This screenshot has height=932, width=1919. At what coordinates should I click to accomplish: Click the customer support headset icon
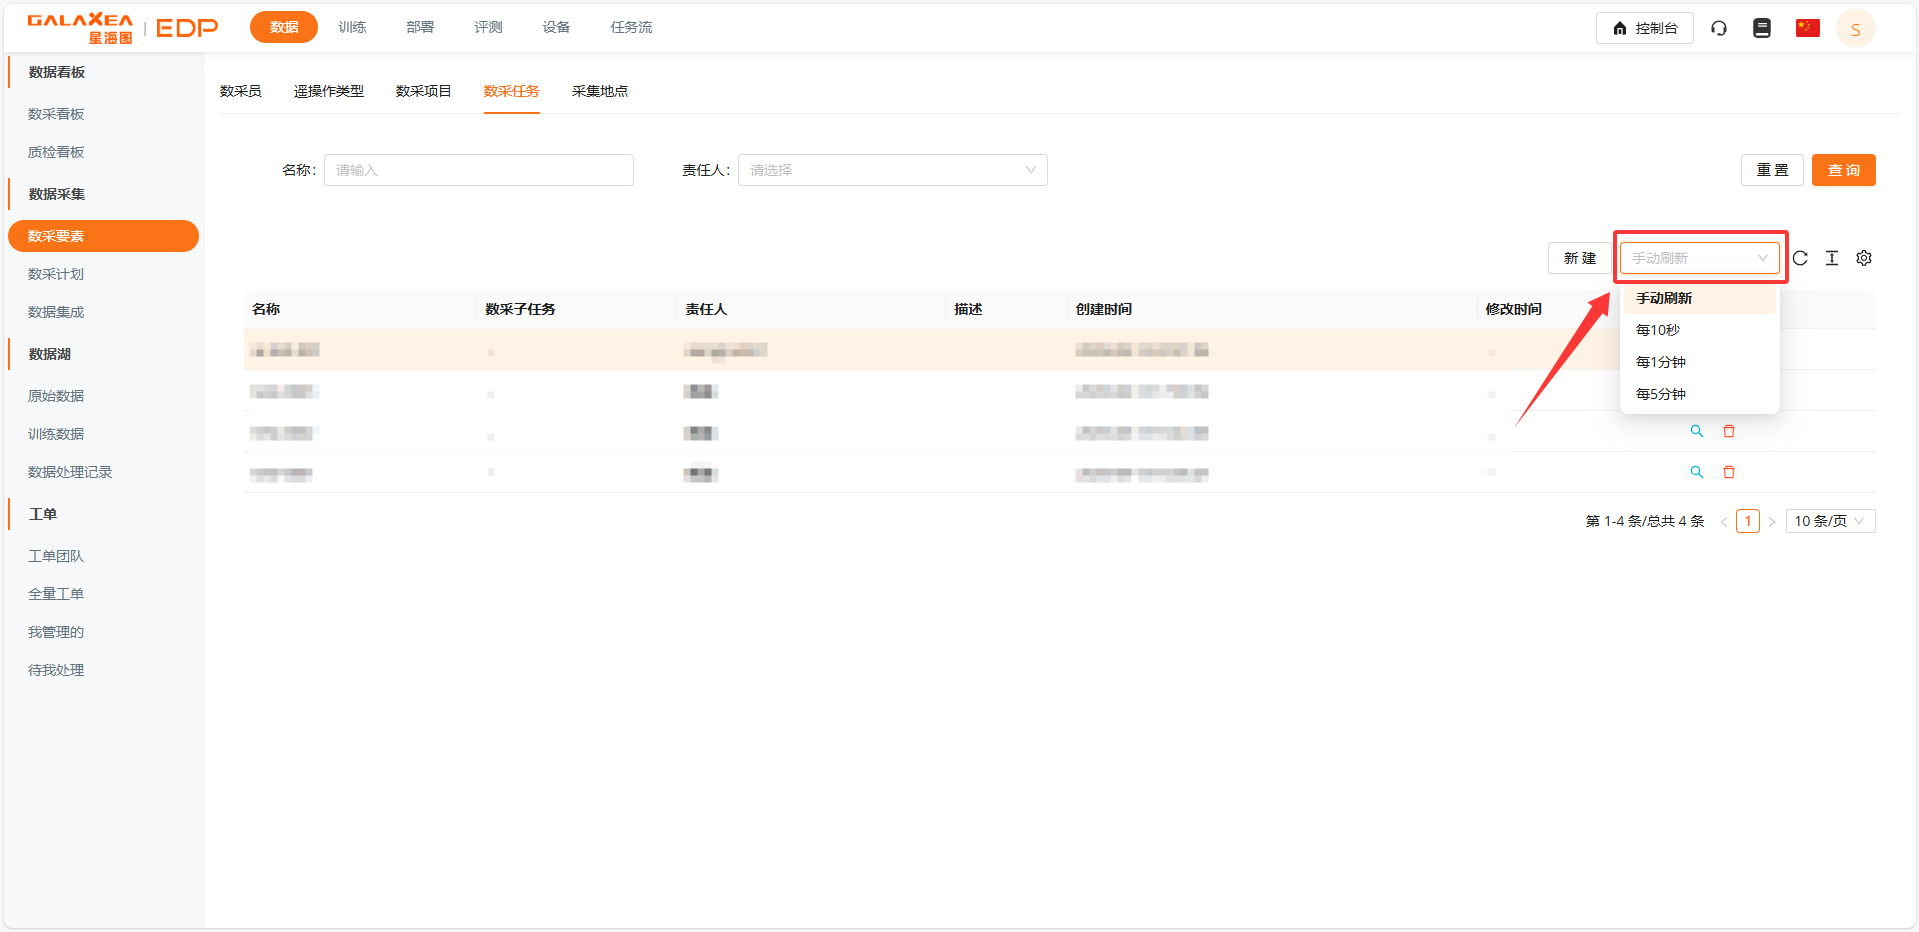click(1719, 28)
